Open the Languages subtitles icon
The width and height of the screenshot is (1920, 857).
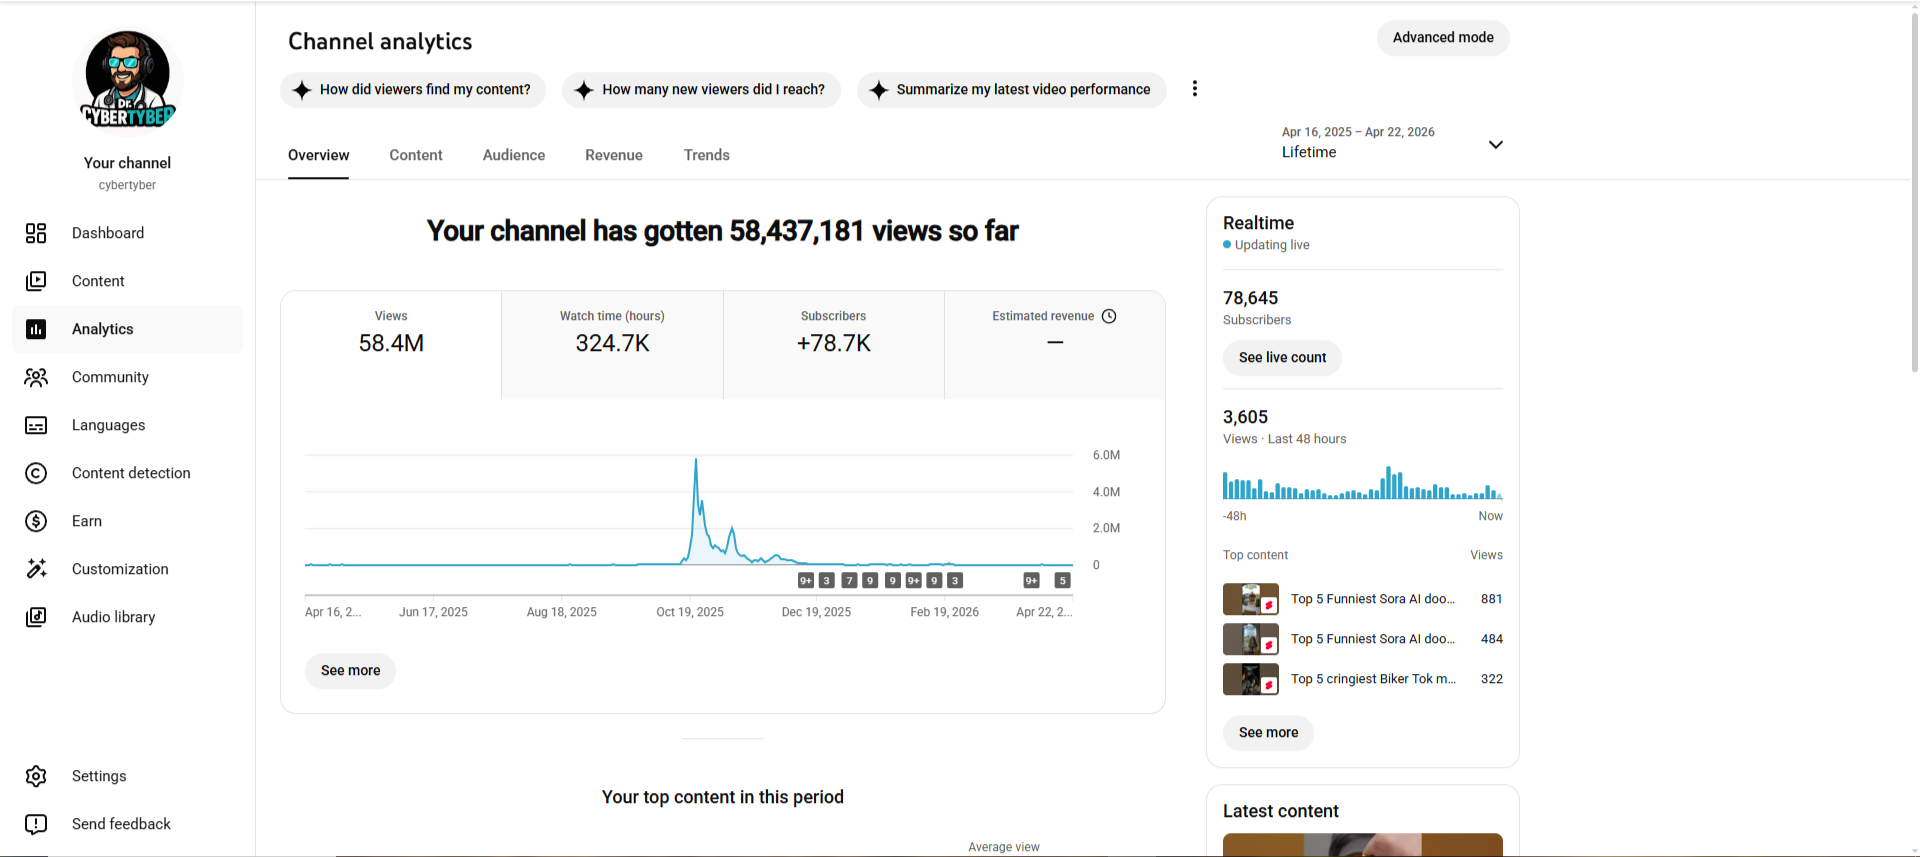click(x=36, y=425)
